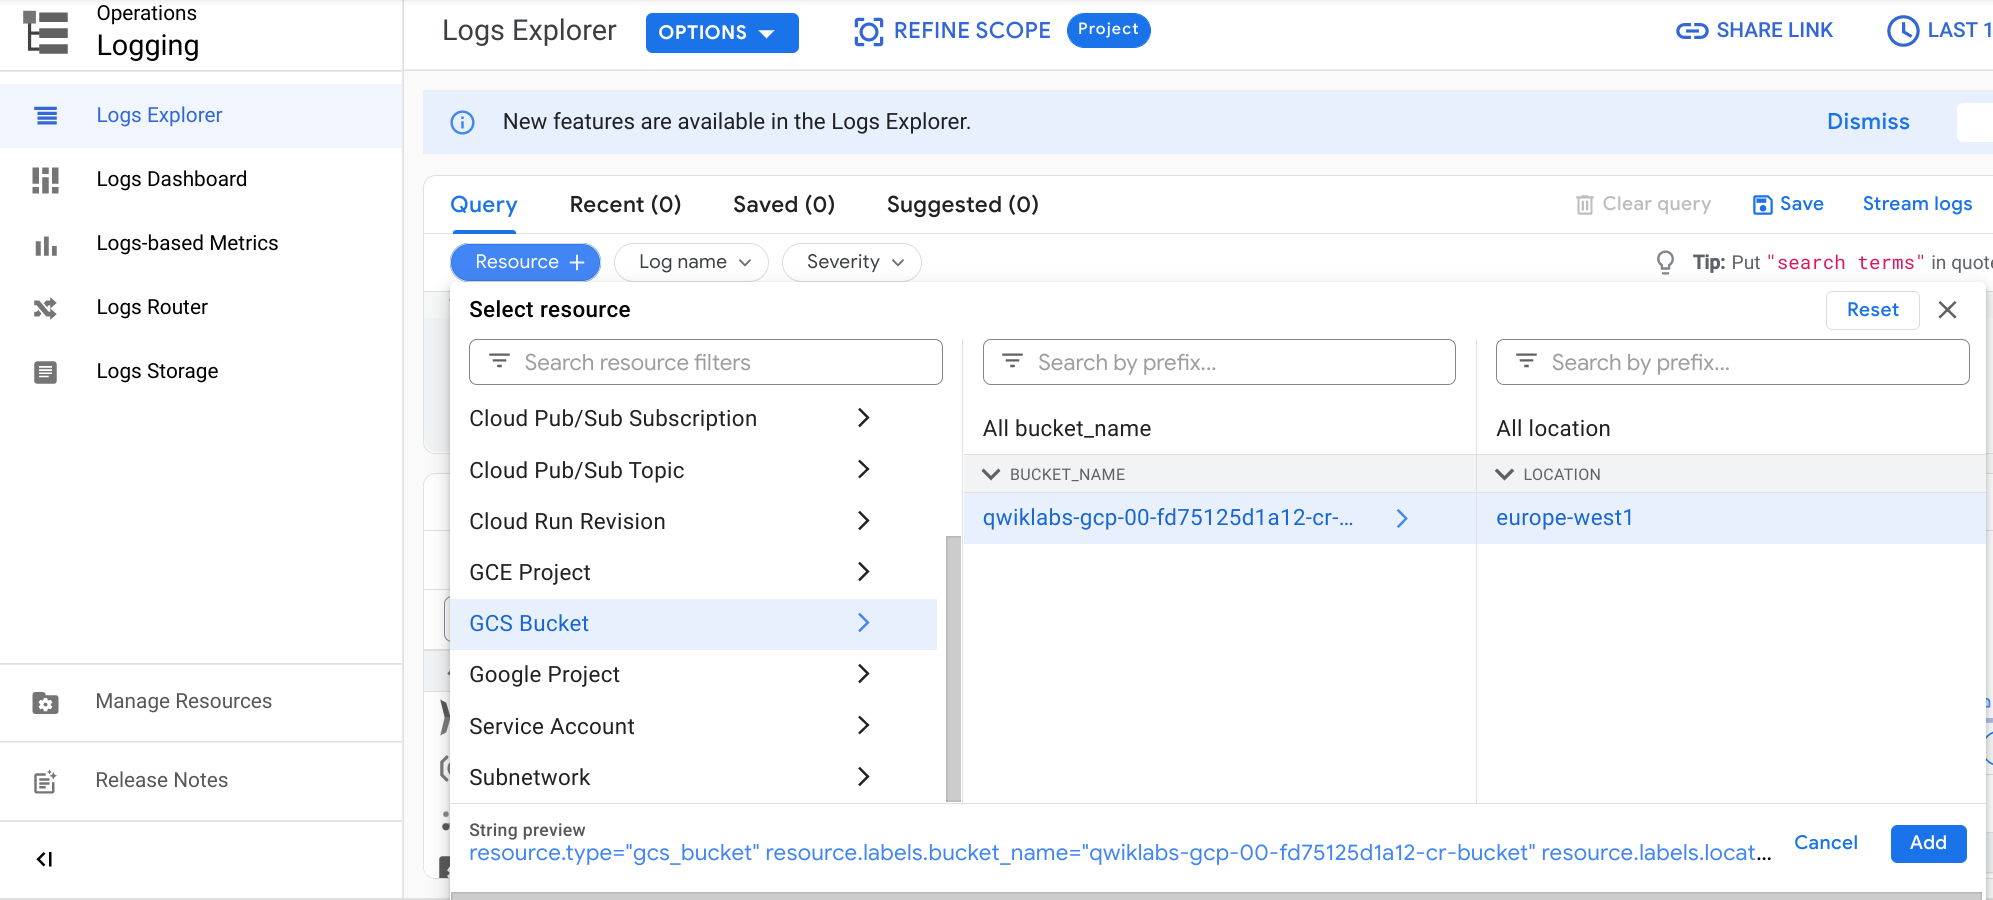Click the Share Link chain icon
Image resolution: width=1993 pixels, height=900 pixels.
tap(1692, 31)
